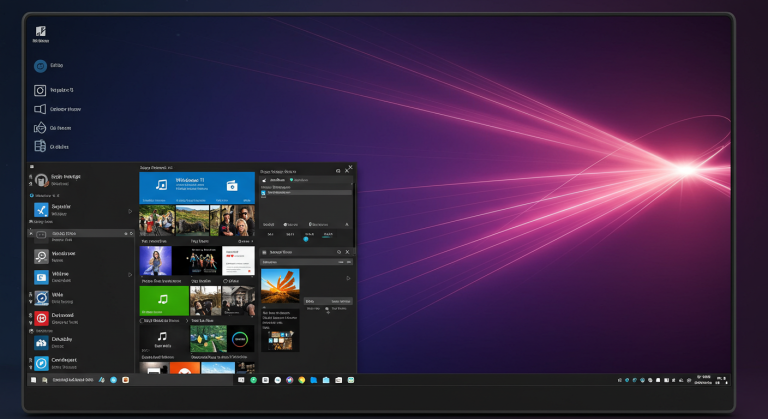Open the Start button on the taskbar
Image resolution: width=768 pixels, height=419 pixels.
click(33, 380)
